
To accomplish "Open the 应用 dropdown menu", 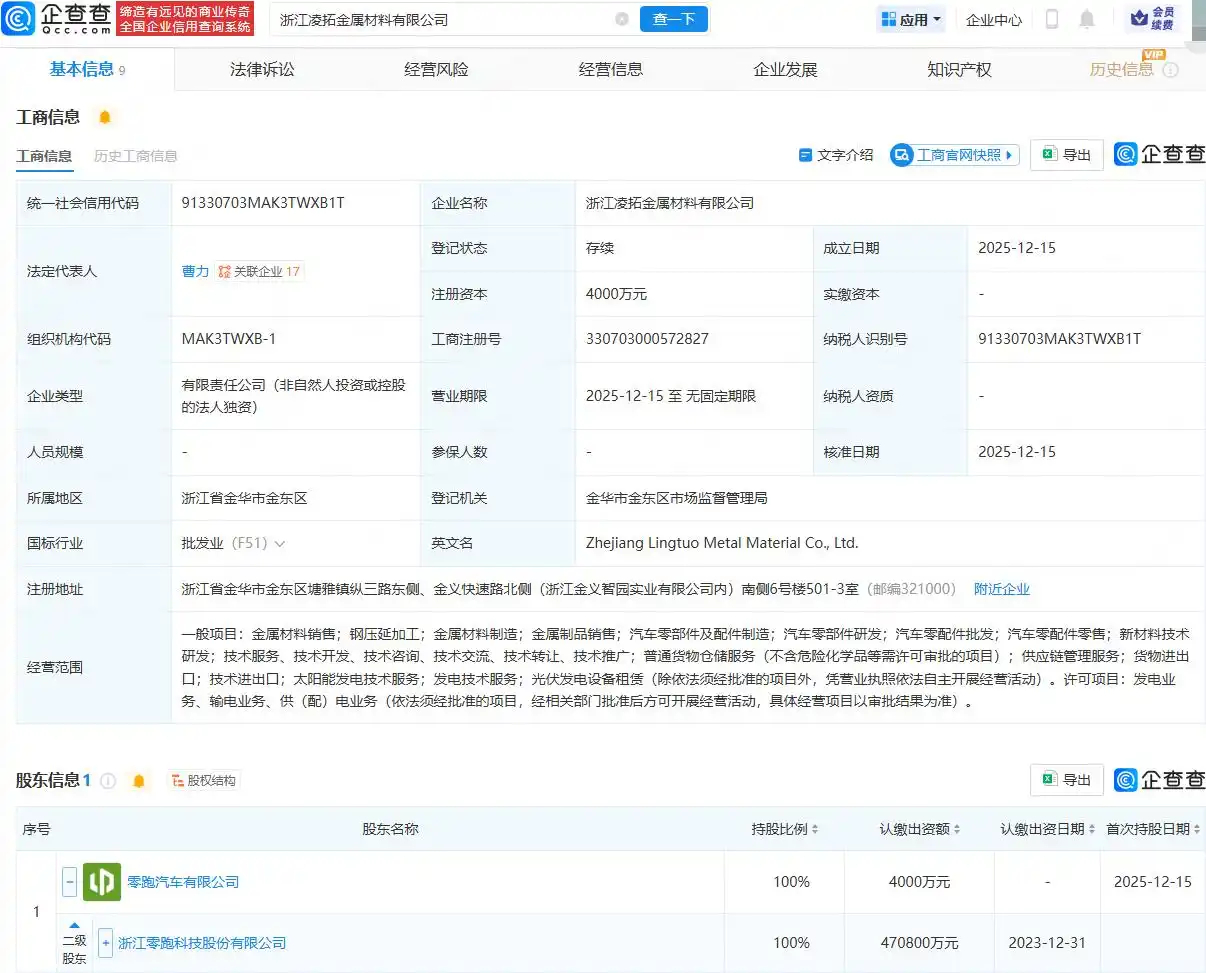I will tap(910, 18).
